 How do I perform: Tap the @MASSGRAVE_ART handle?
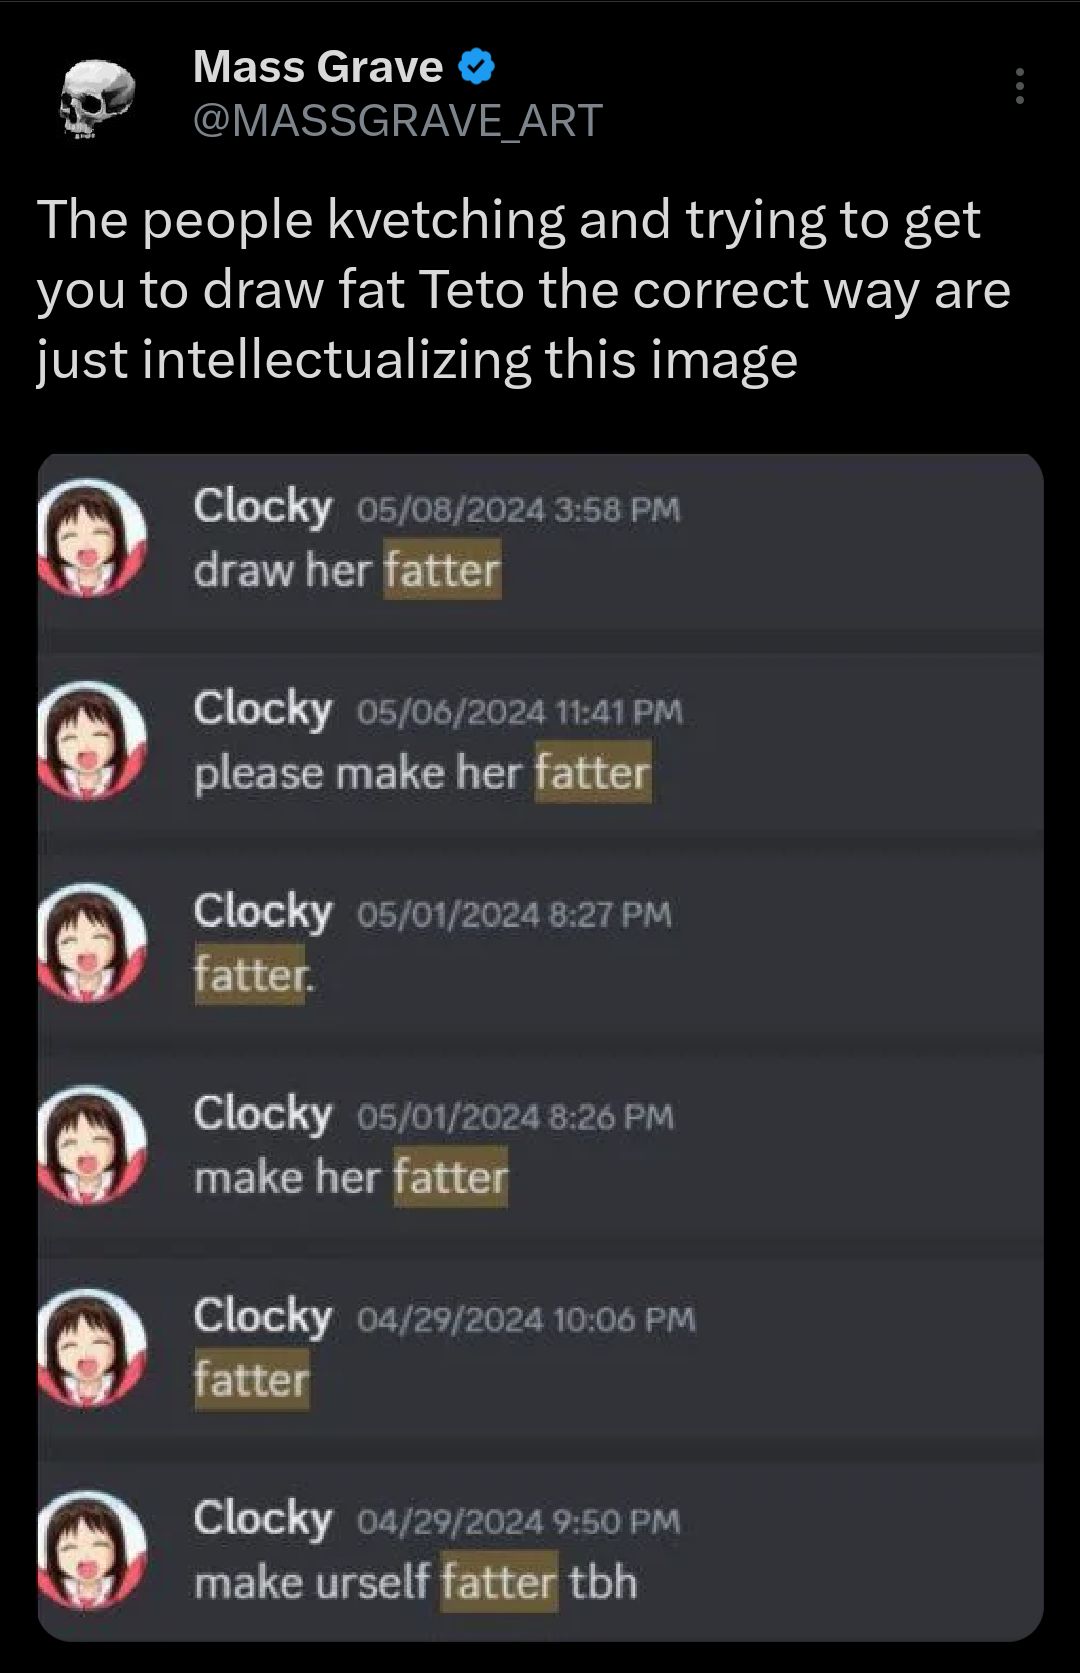(397, 120)
